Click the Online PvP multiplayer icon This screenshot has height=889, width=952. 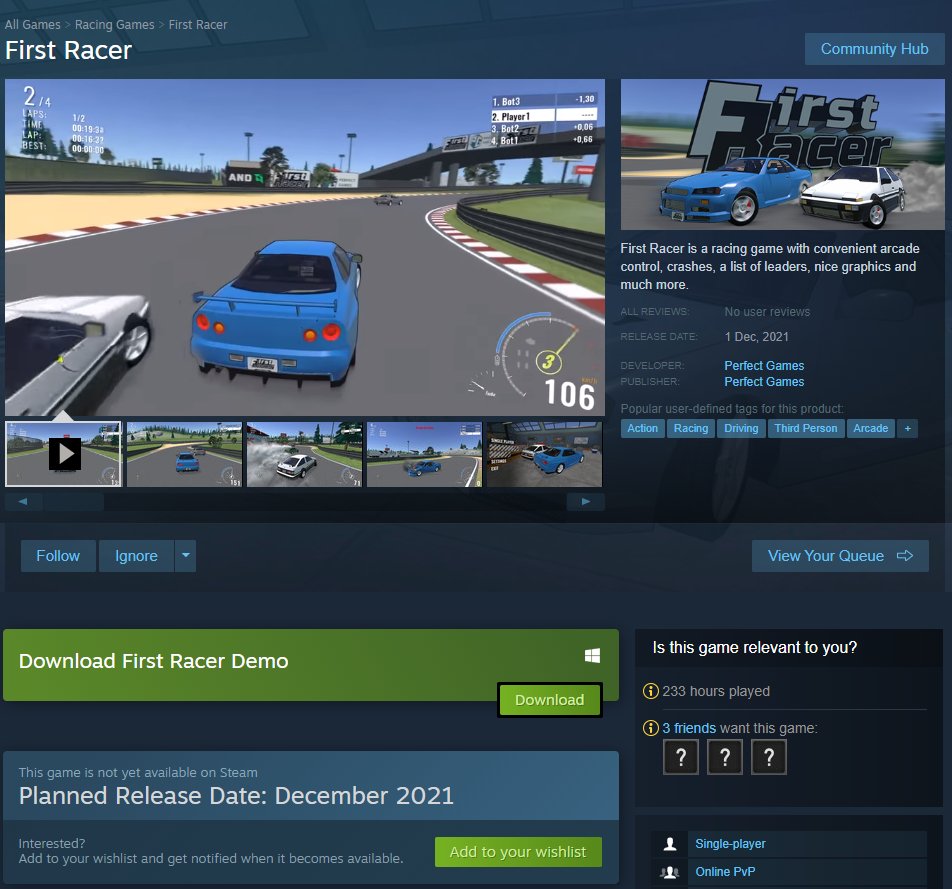(670, 872)
